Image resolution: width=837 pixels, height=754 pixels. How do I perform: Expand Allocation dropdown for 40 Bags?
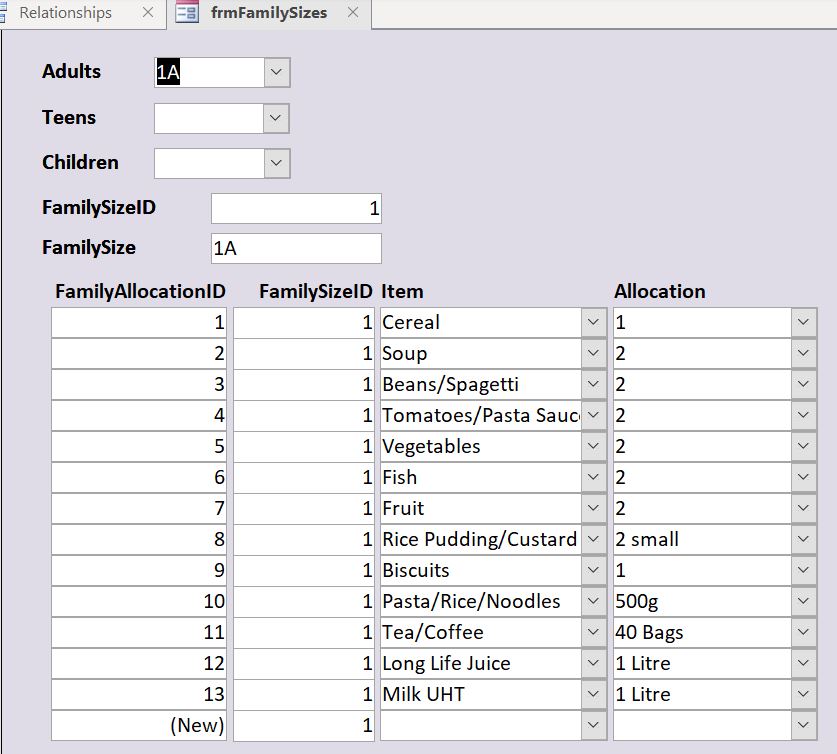pyautogui.click(x=804, y=632)
